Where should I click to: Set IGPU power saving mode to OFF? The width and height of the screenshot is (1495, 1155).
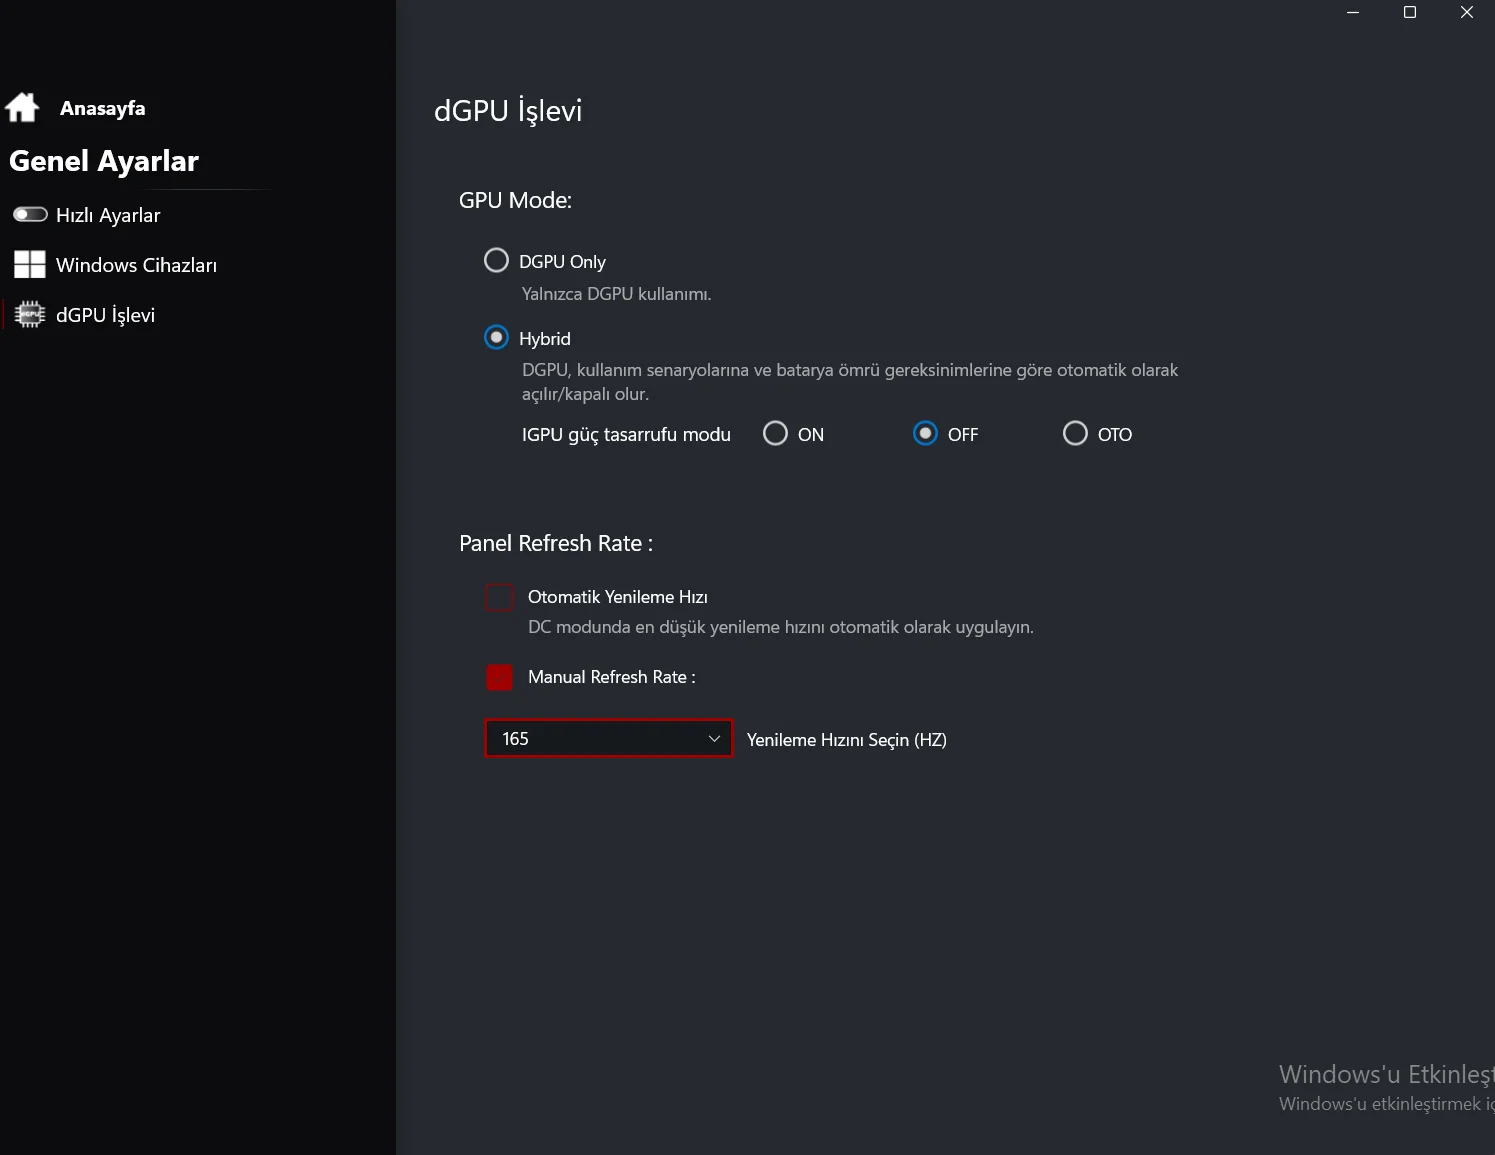click(925, 434)
